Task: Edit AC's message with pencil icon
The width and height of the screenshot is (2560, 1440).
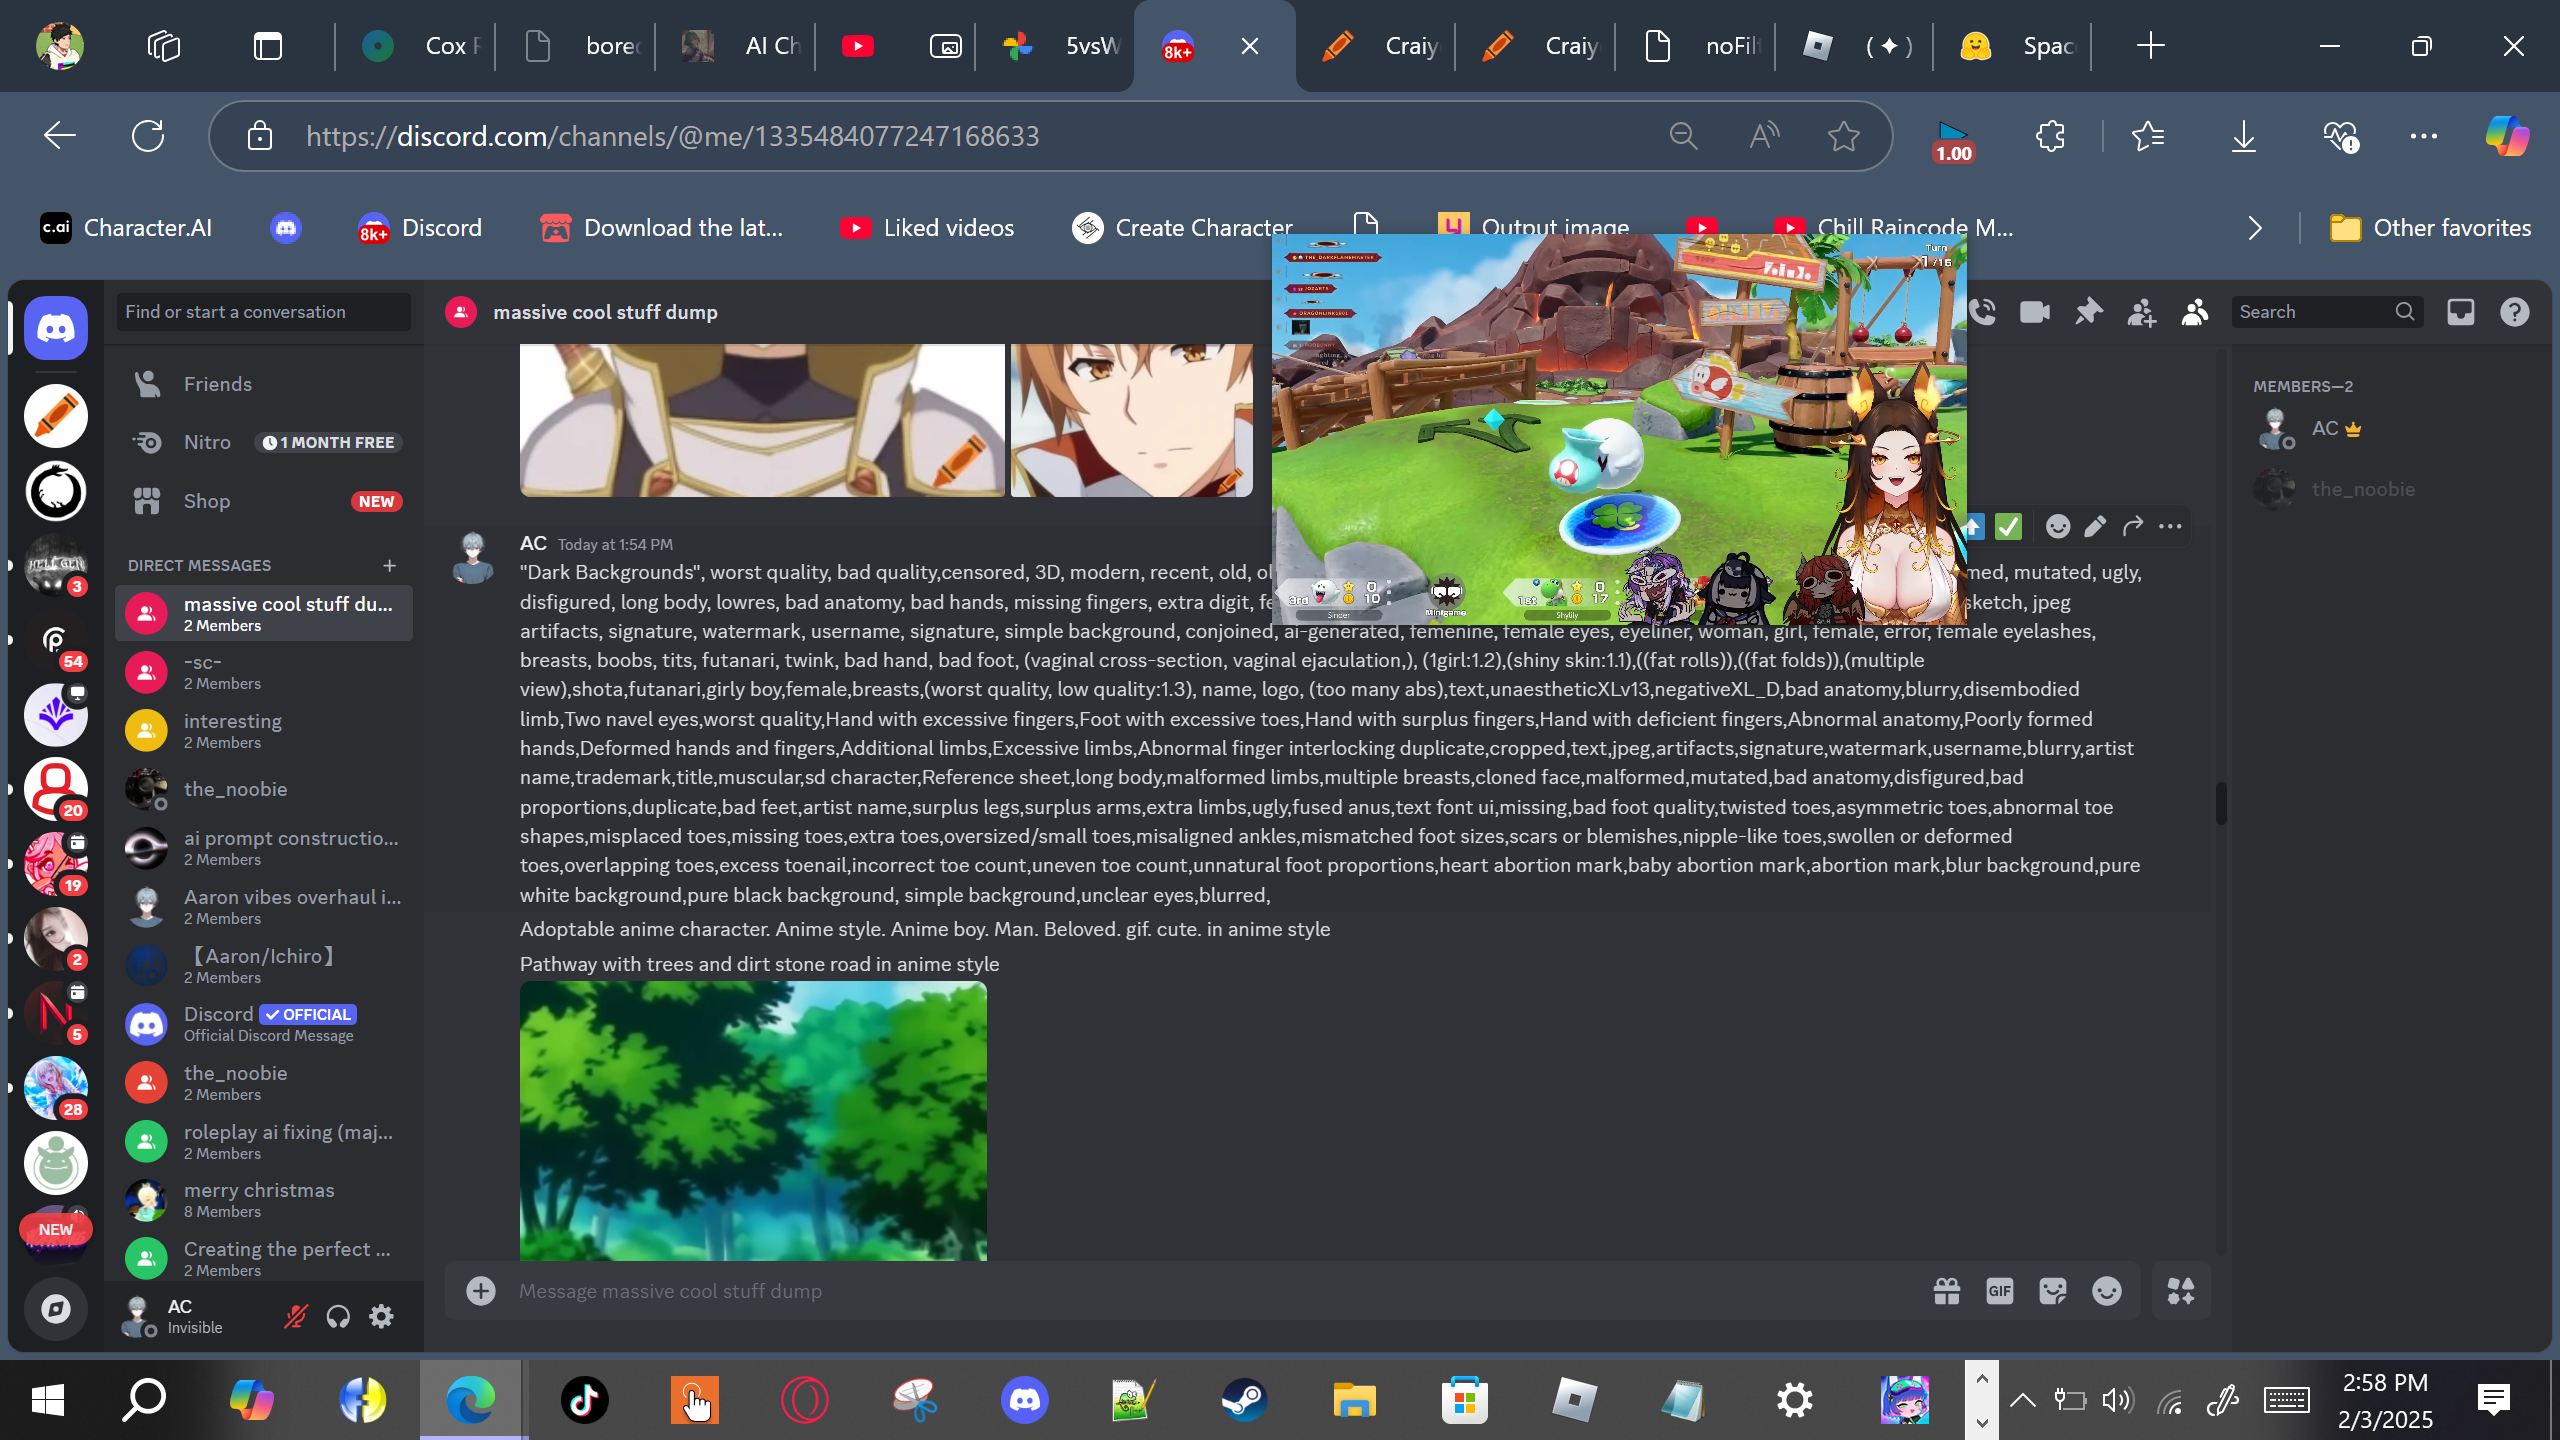Action: coord(2095,526)
